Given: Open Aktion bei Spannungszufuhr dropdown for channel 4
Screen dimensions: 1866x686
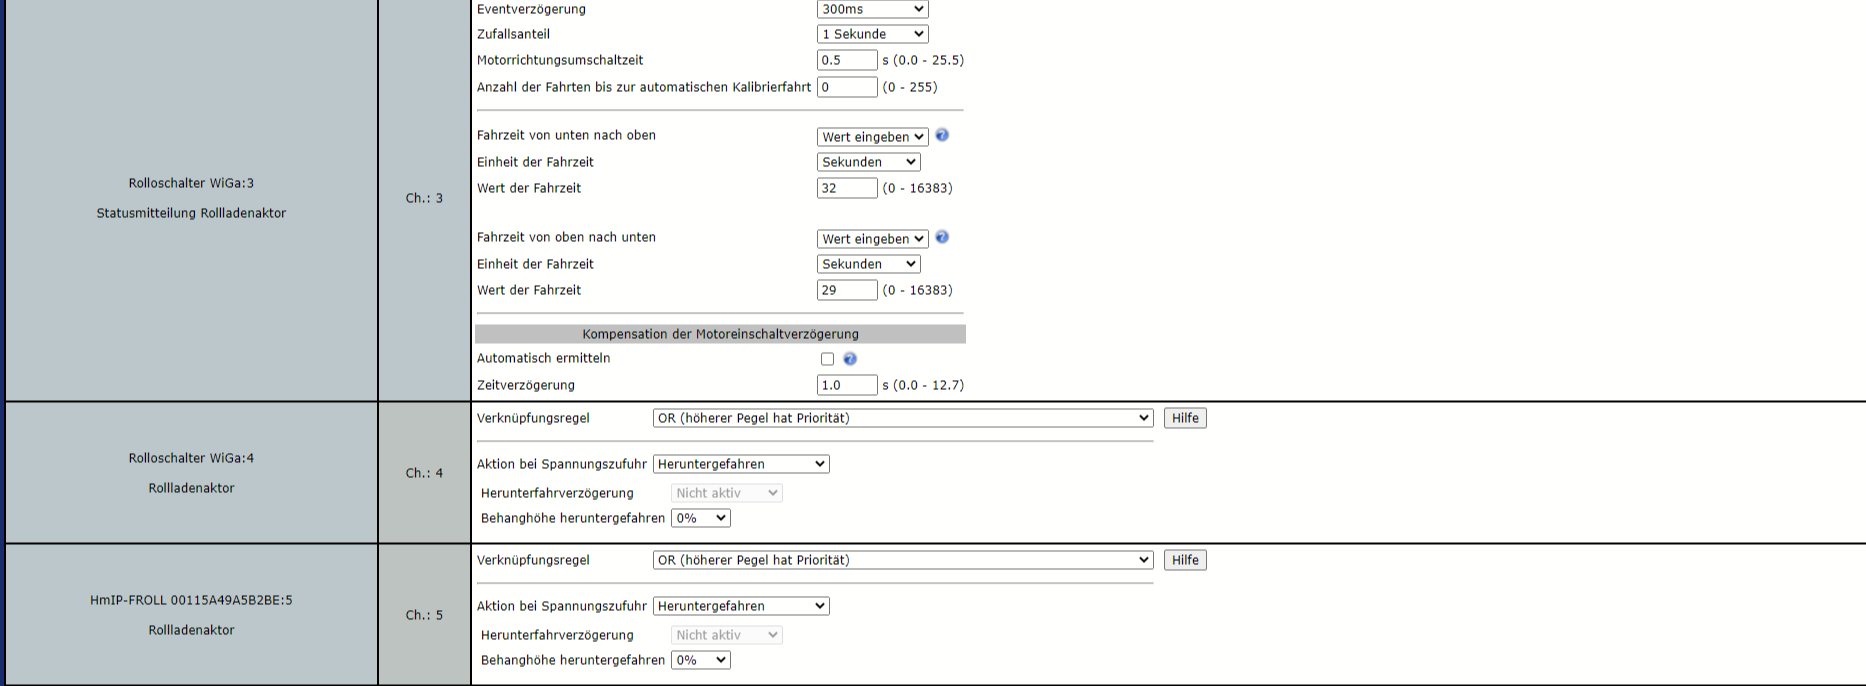Looking at the screenshot, I should pos(741,464).
